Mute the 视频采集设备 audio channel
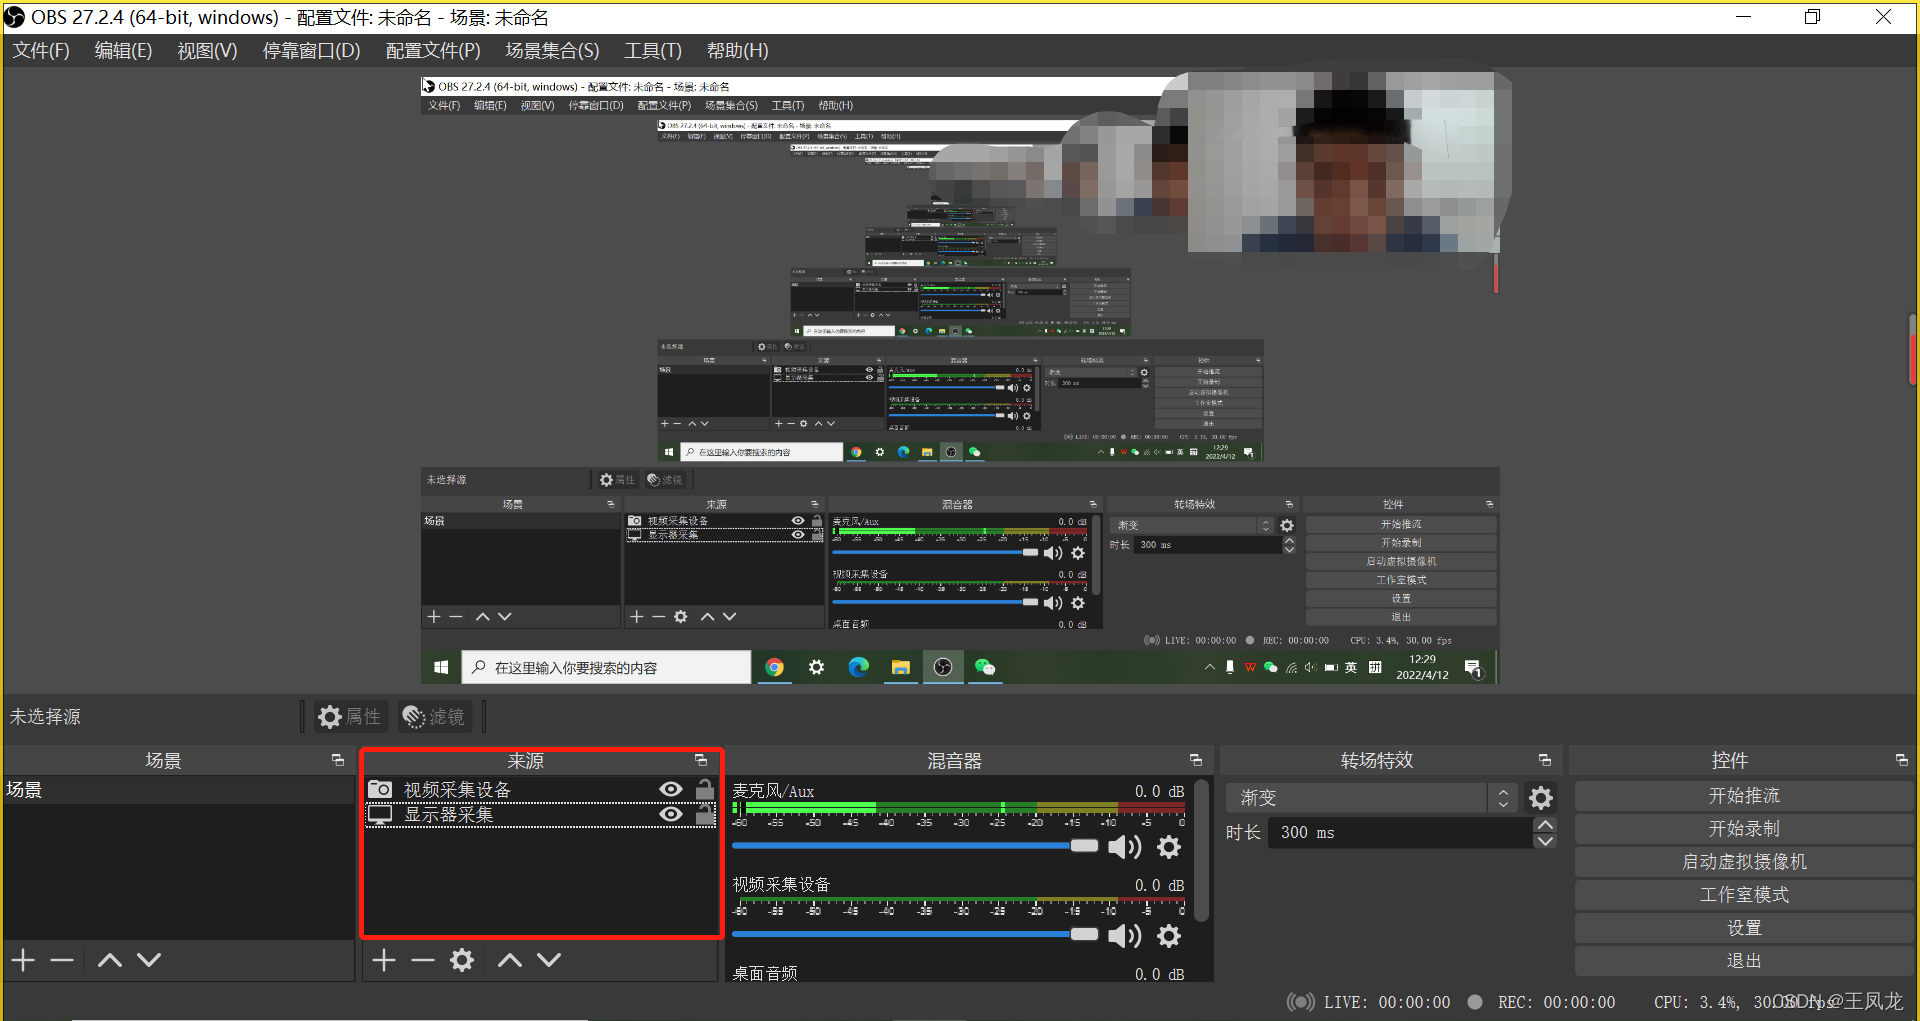The image size is (1920, 1021). (x=1125, y=936)
